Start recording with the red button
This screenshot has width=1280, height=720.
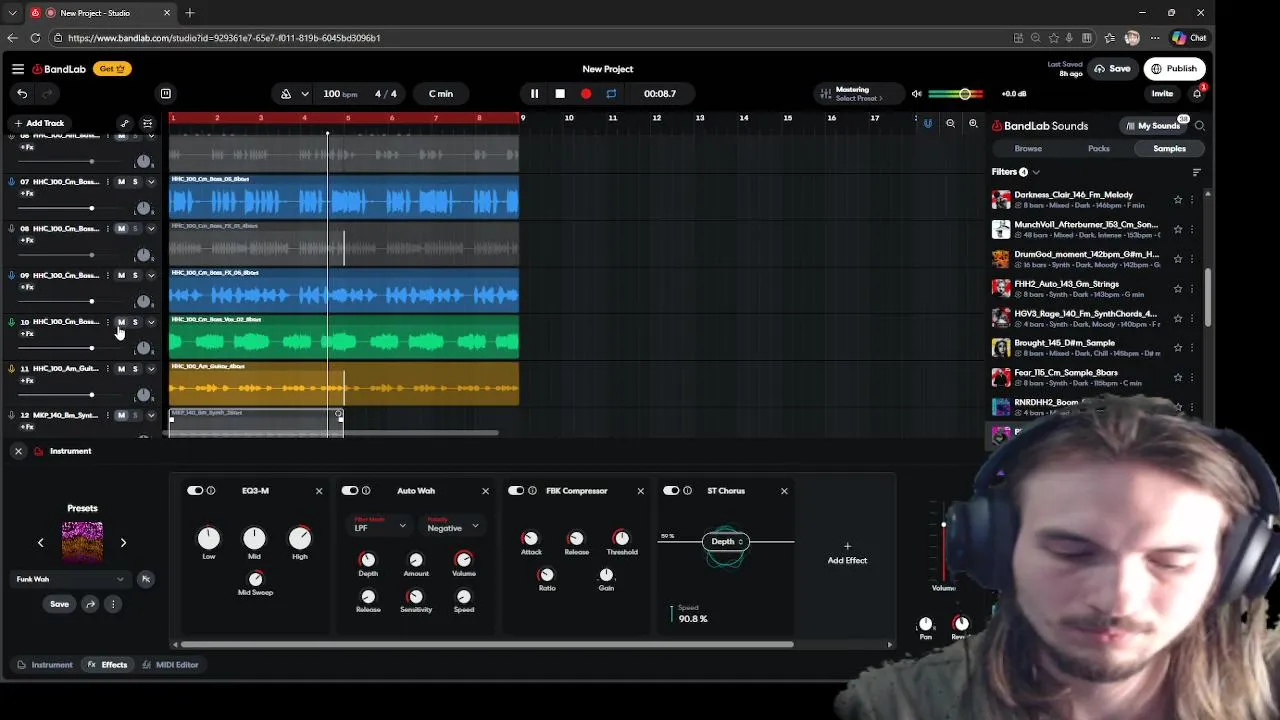tap(586, 94)
